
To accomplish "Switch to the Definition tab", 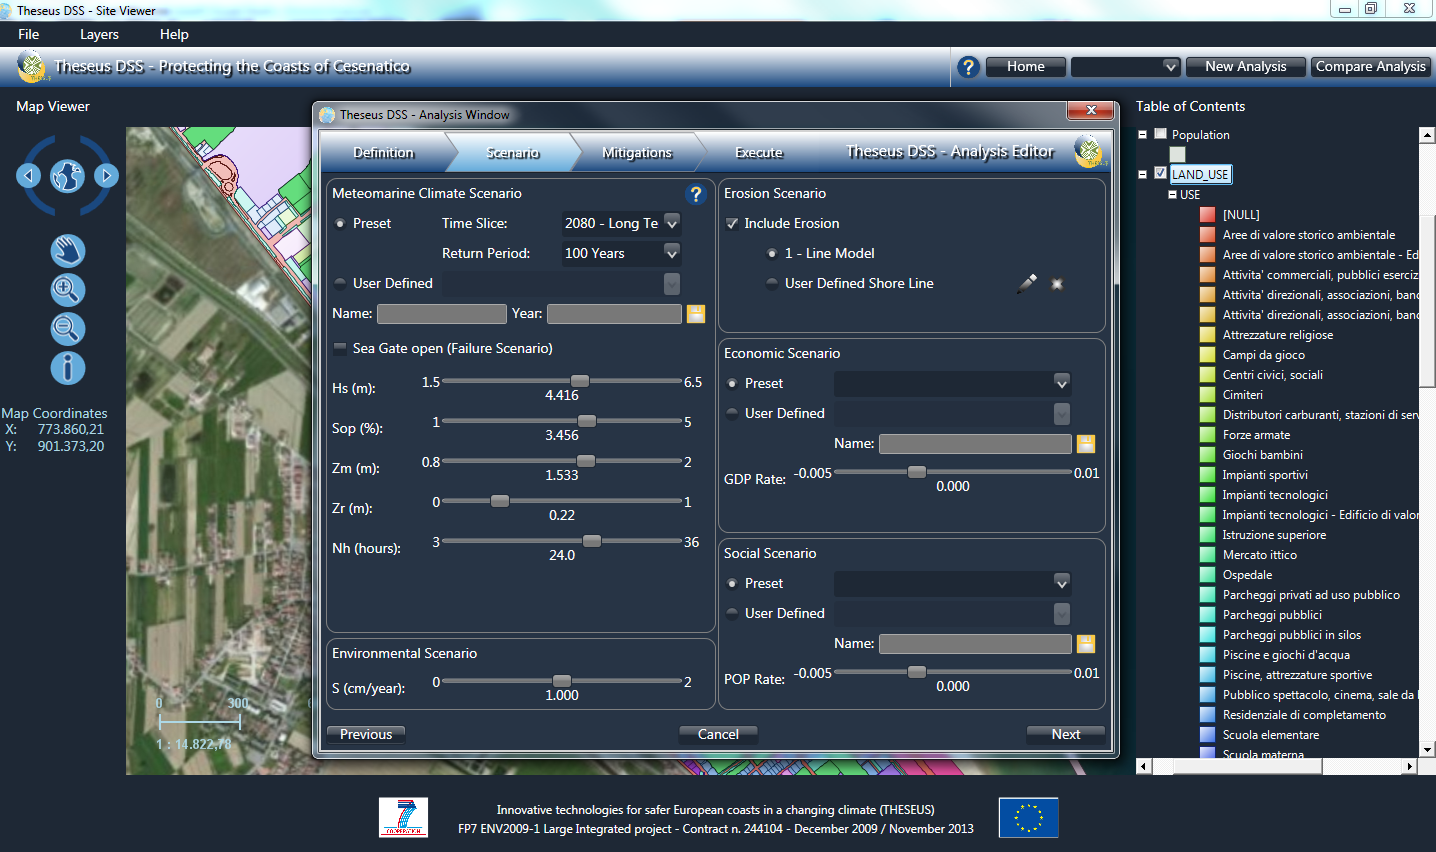I will tap(384, 152).
